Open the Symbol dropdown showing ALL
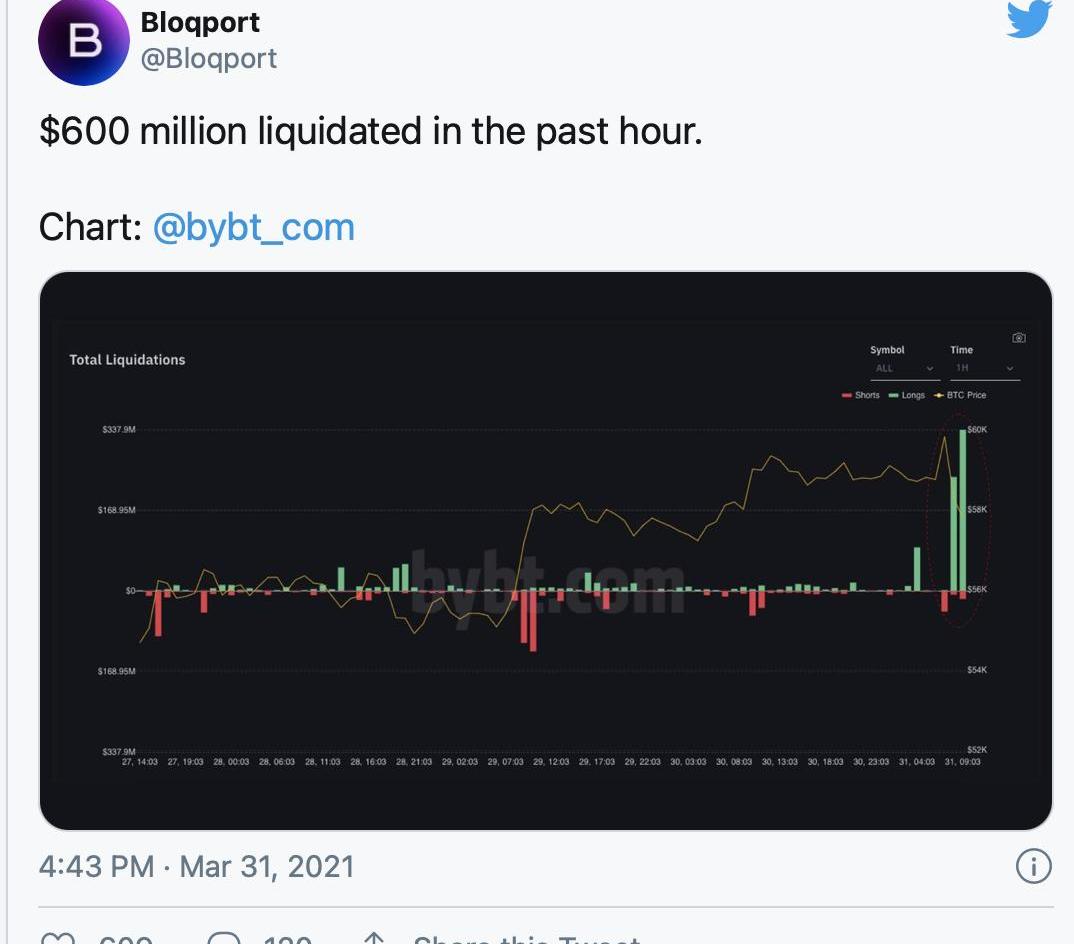1074x944 pixels. click(x=903, y=369)
